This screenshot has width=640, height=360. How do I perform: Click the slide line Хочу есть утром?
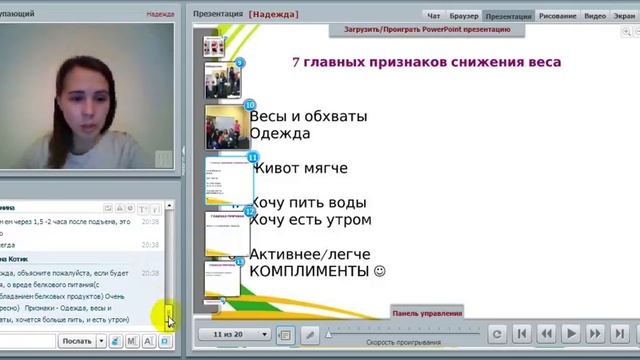pyautogui.click(x=311, y=220)
